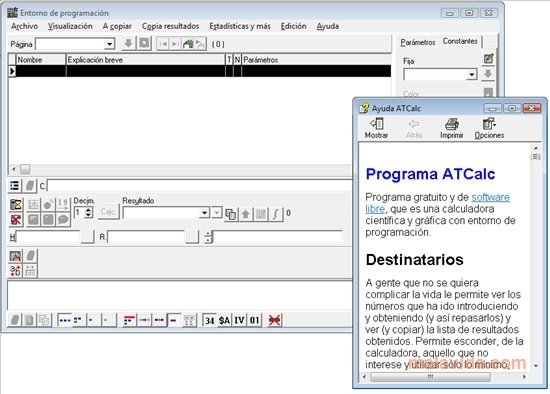
Task: Click the square frame icon next to Página
Action: (144, 44)
